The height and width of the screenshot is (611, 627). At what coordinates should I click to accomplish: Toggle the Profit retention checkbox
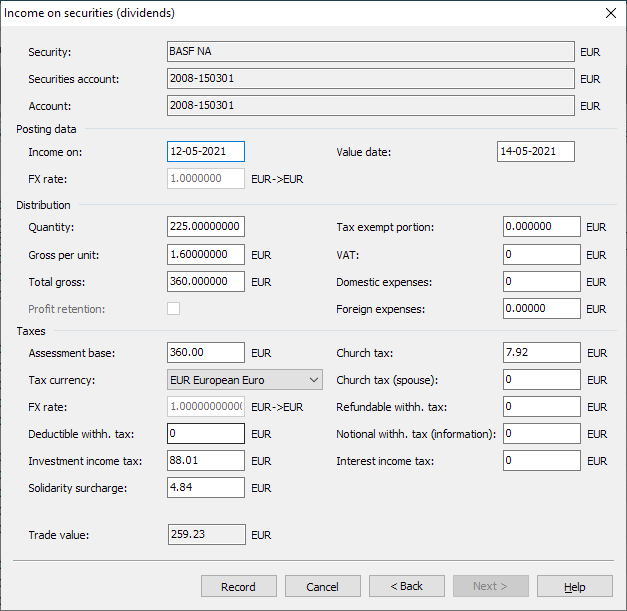(x=174, y=309)
